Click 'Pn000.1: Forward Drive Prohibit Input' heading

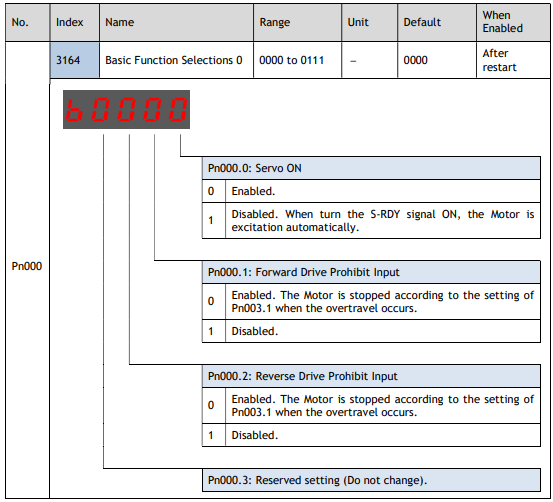tap(371, 272)
